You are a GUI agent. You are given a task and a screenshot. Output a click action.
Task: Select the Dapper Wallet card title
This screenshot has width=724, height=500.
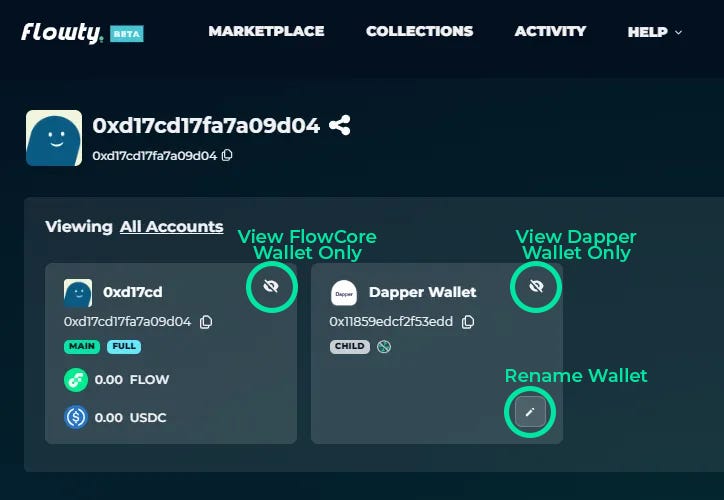(x=422, y=292)
